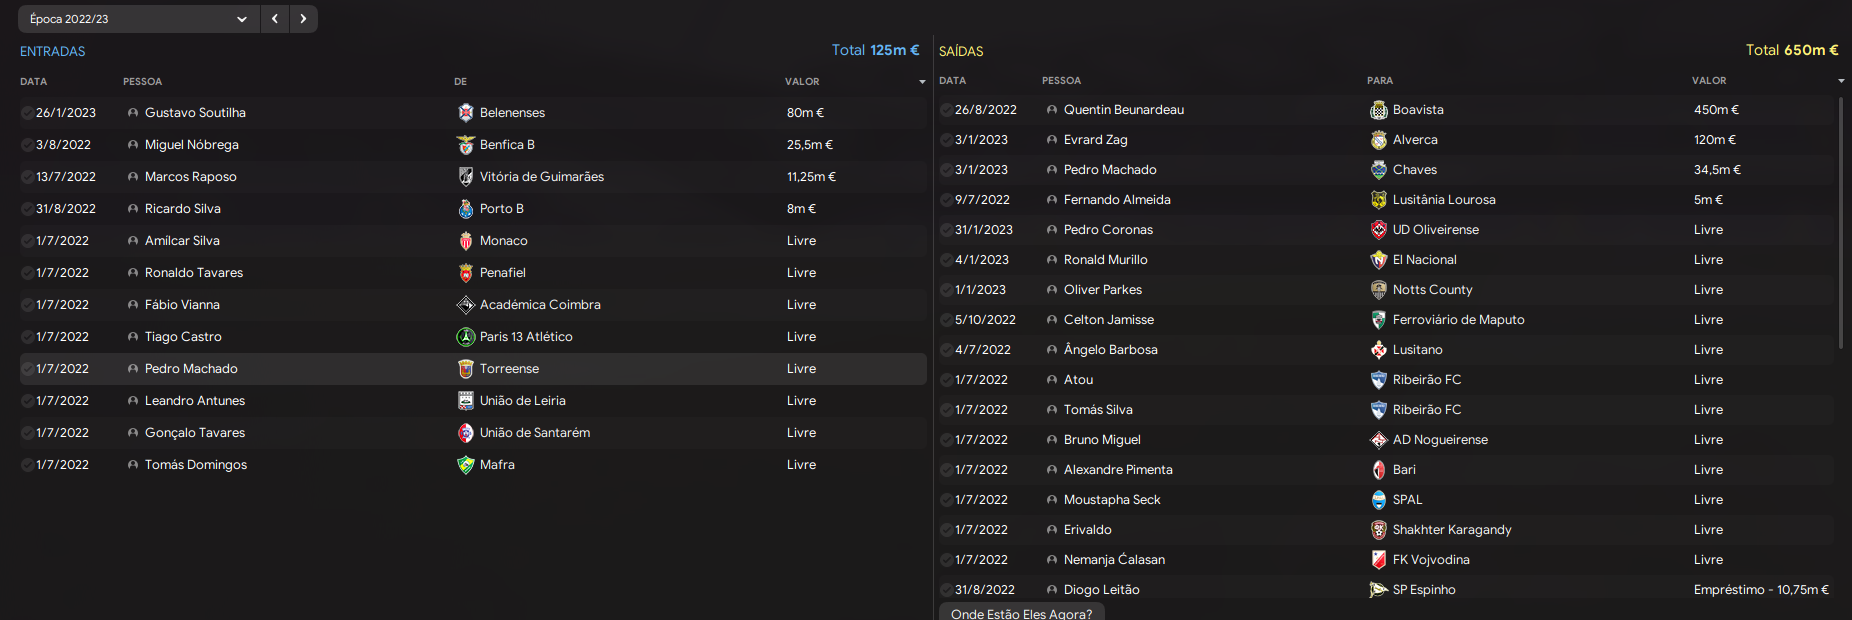Viewport: 1852px width, 620px height.
Task: Open Benfica B club badge
Action: coord(466,145)
